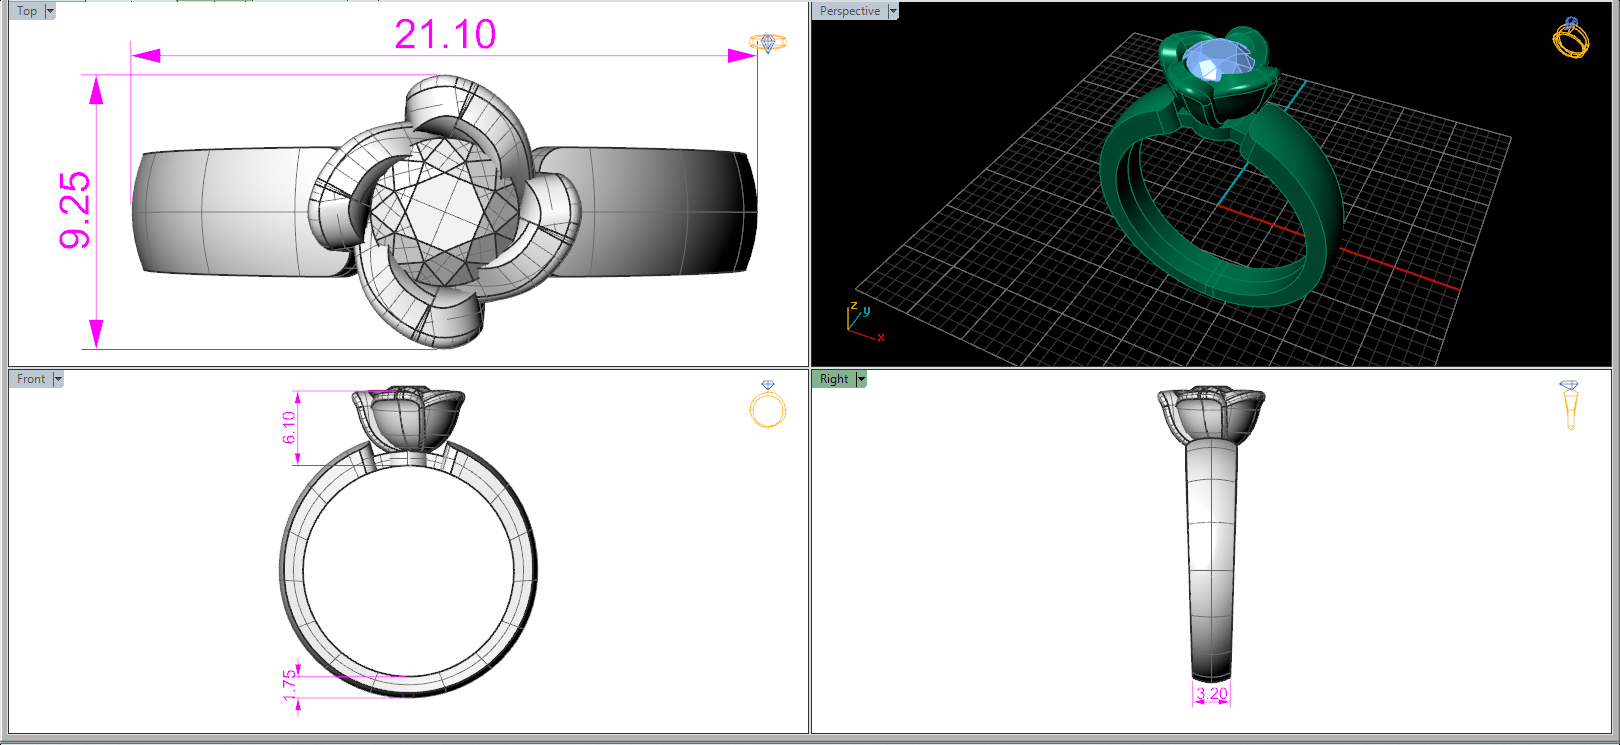Activate the Right viewport title label
This screenshot has height=745, width=1620.
834,379
